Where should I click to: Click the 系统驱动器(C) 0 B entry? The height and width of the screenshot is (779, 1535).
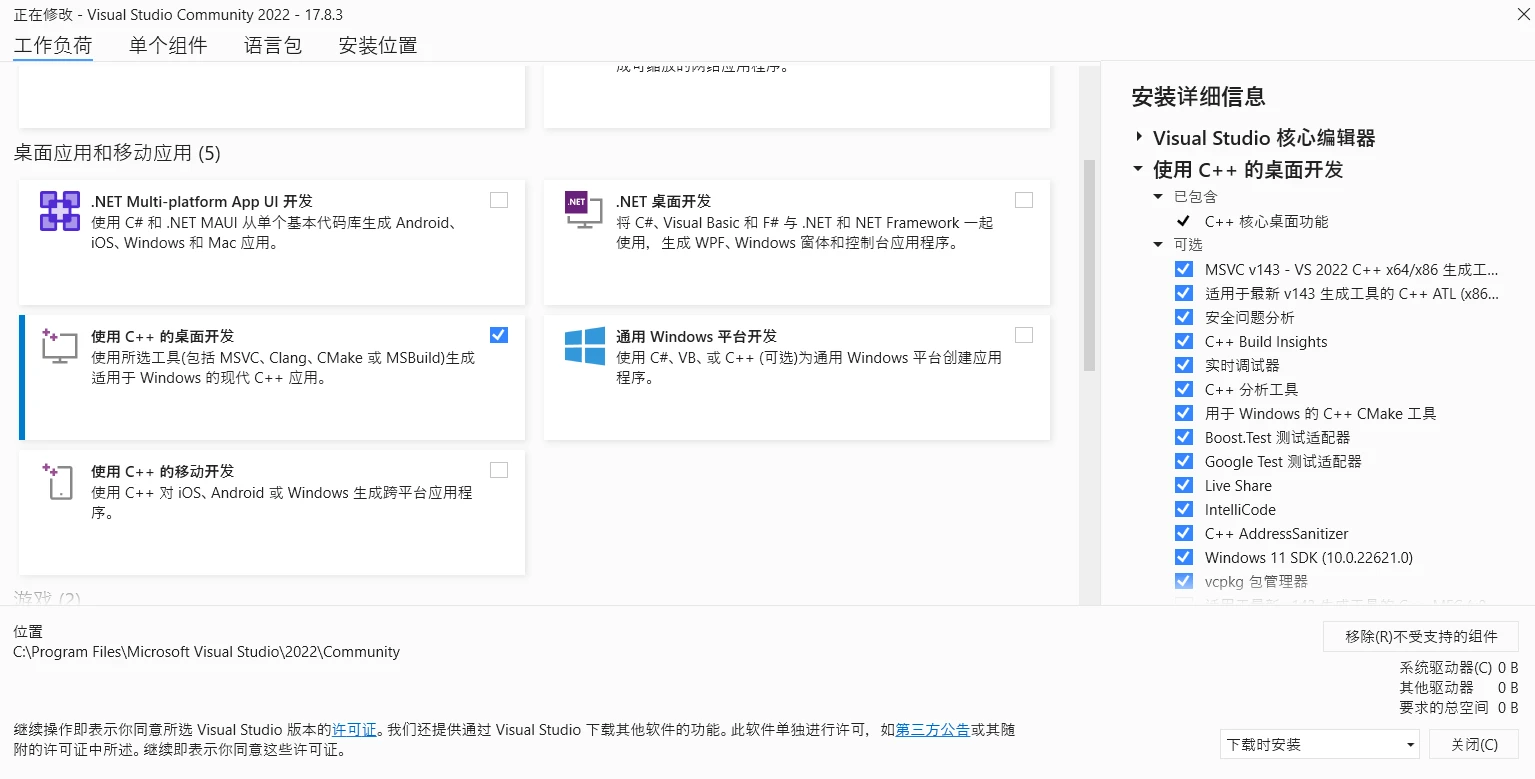click(1459, 668)
